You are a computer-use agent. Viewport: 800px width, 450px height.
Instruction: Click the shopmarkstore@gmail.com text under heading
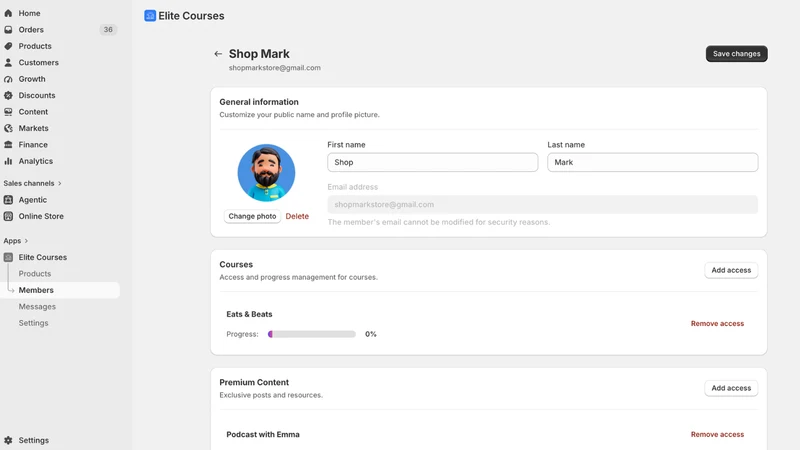click(x=274, y=68)
